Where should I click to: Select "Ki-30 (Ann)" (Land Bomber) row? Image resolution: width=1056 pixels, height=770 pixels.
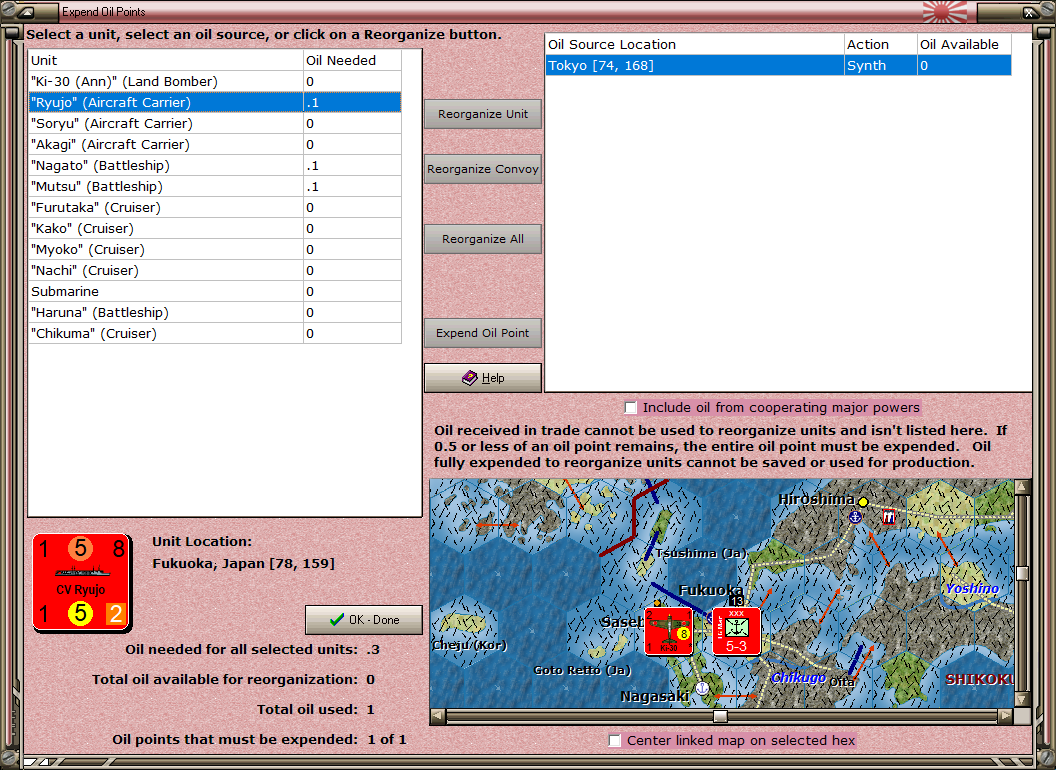coord(215,82)
